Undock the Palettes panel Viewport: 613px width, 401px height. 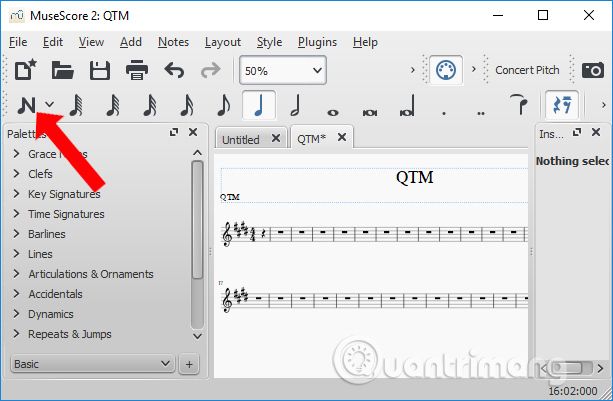[174, 132]
